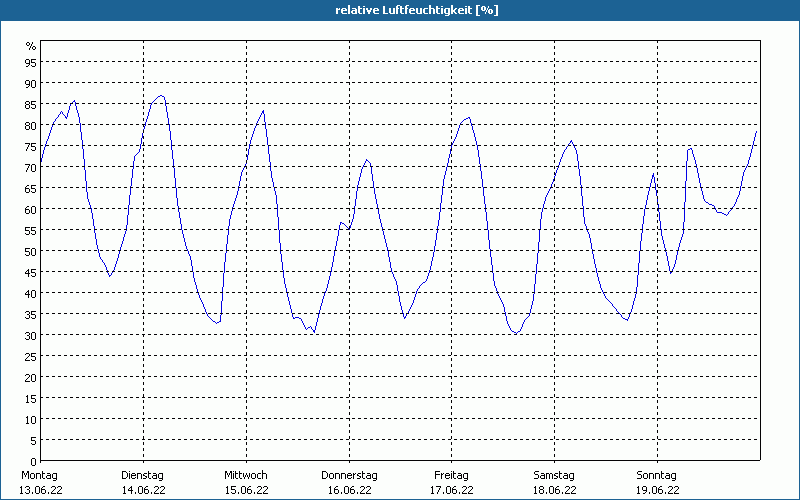Viewport: 800px width, 500px height.
Task: Click the humidity peak on Dienstag near 87%
Action: coord(161,95)
